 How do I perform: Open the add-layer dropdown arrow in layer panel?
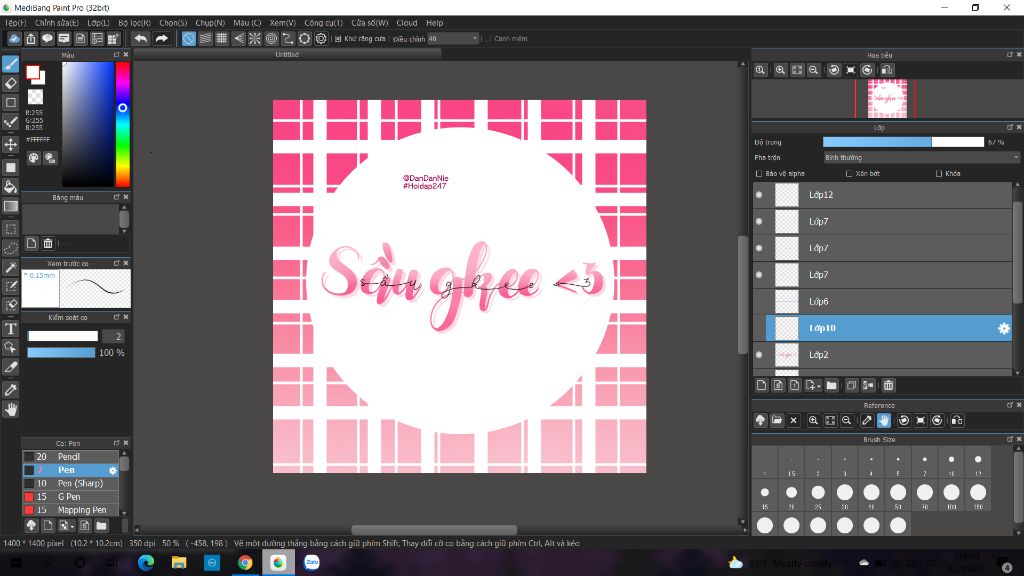[818, 386]
